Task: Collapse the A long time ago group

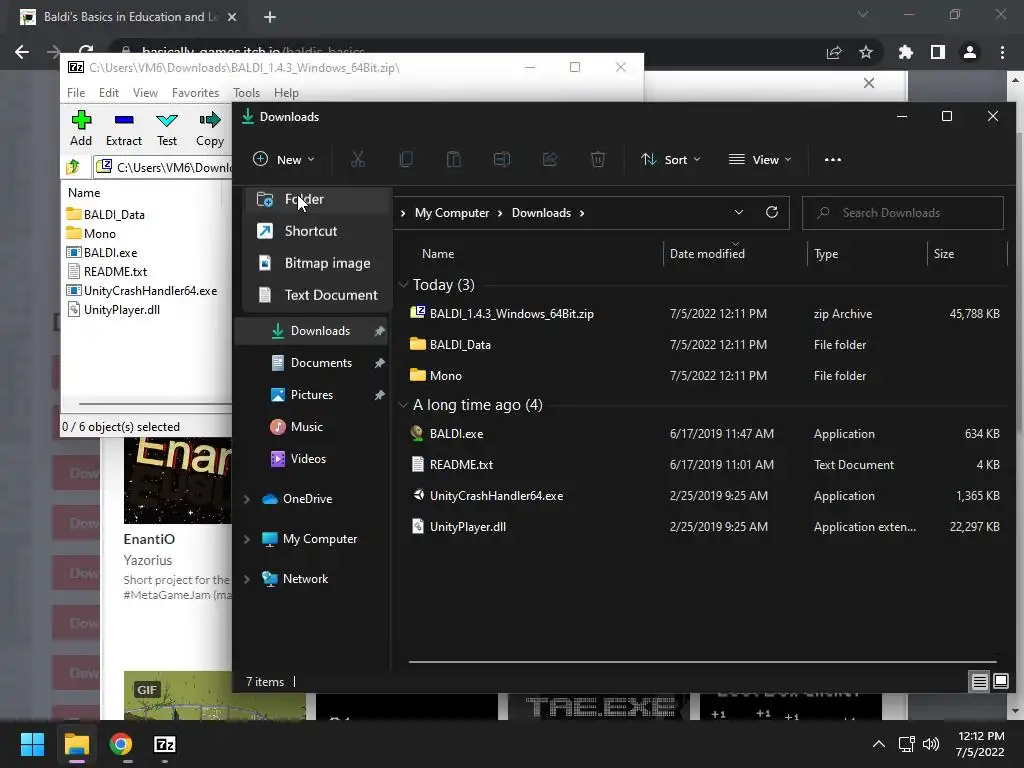Action: pos(404,405)
